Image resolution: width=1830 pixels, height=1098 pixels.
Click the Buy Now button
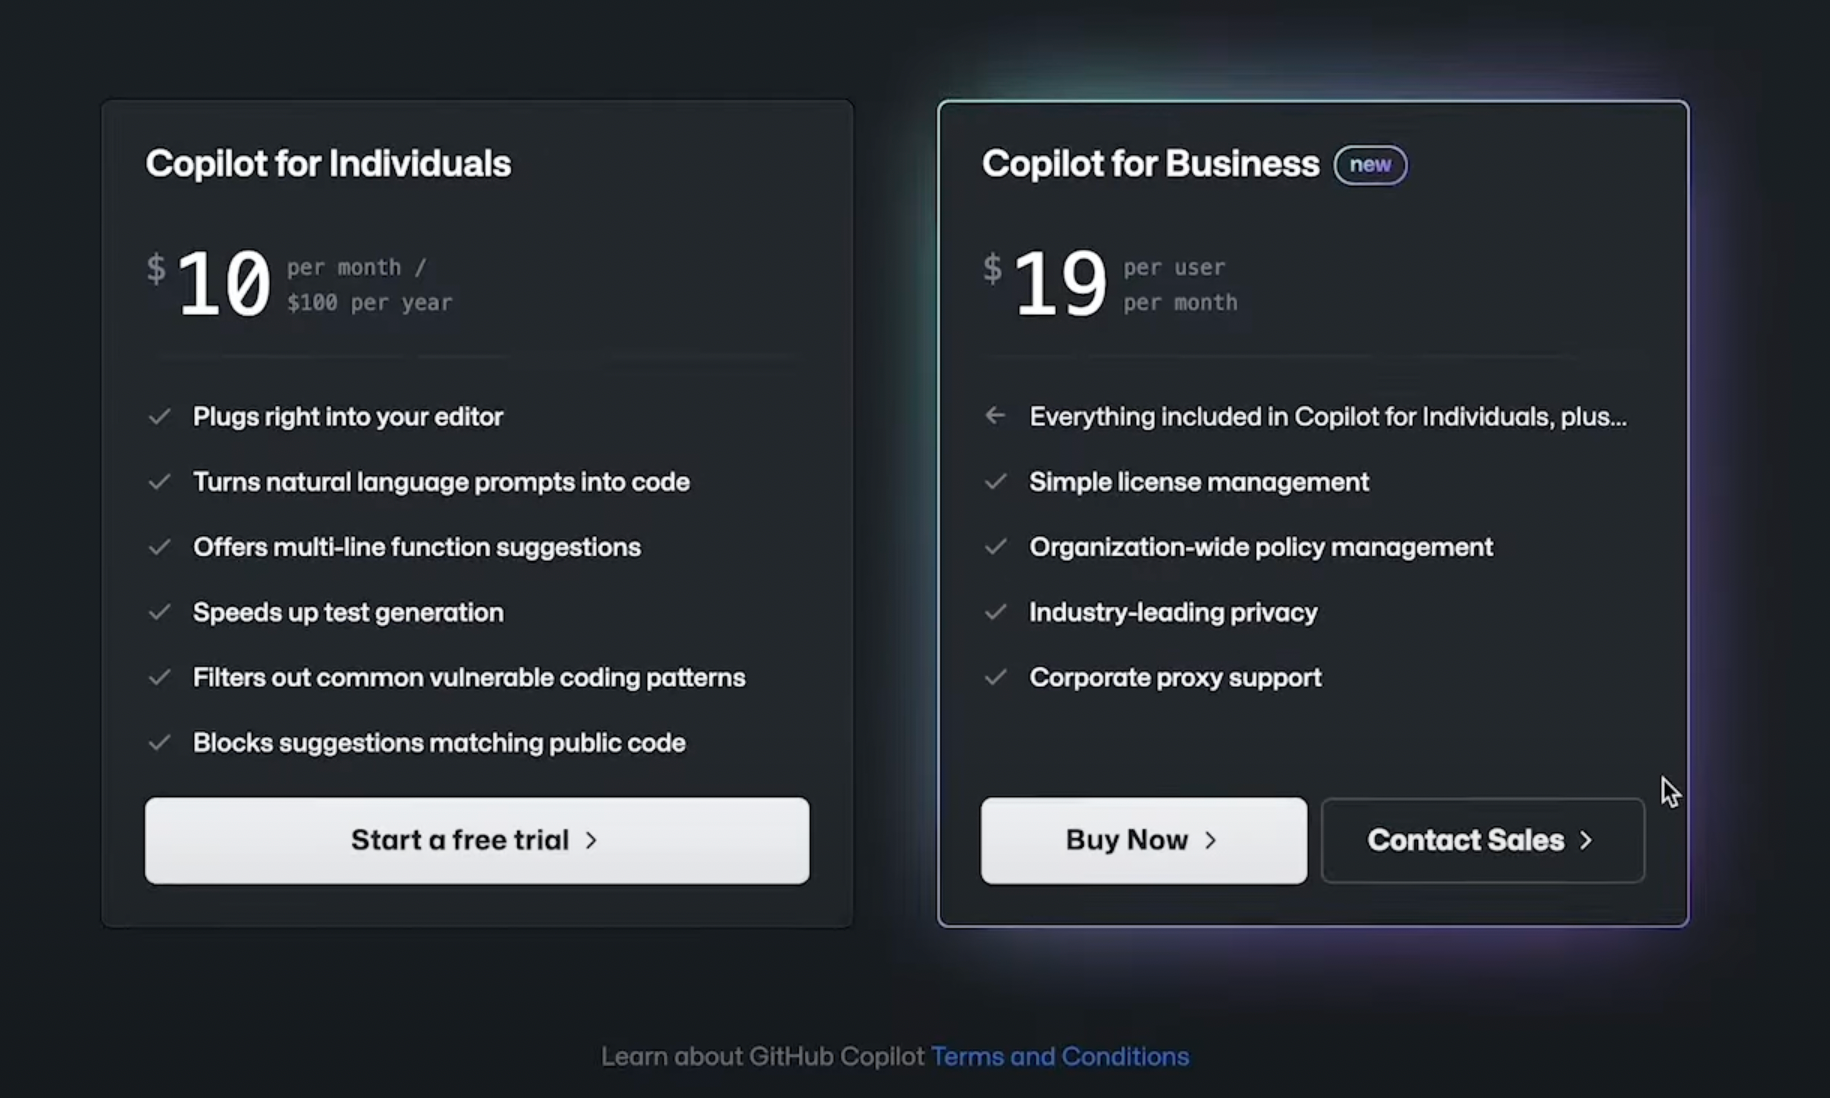1143,840
